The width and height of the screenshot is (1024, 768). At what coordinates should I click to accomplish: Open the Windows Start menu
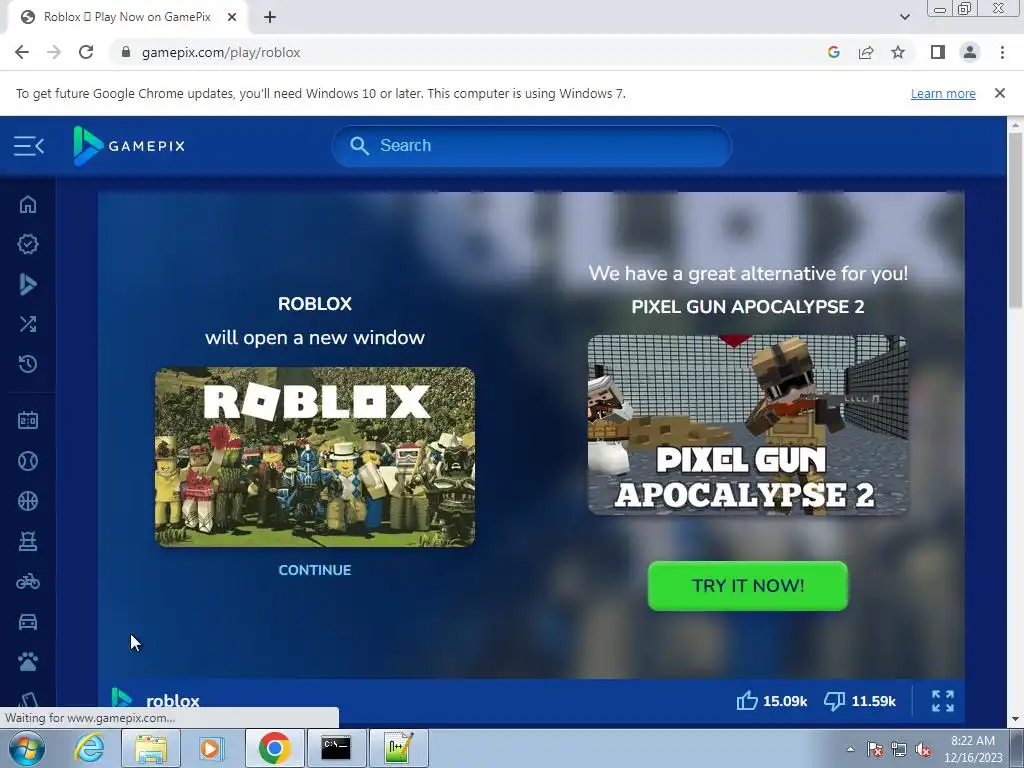26,748
